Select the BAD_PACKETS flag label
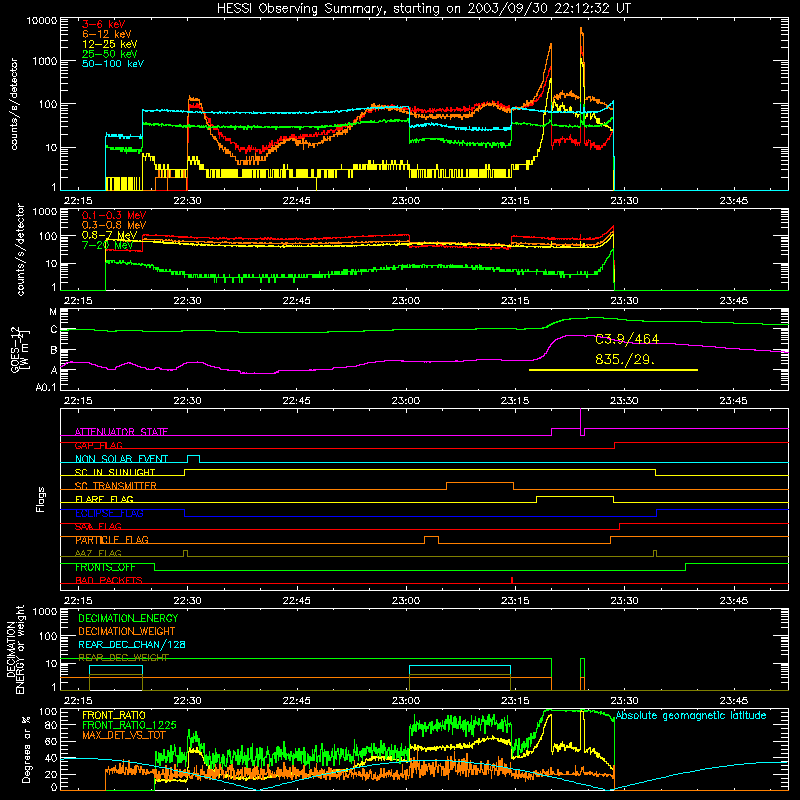The image size is (800, 800). 109,580
